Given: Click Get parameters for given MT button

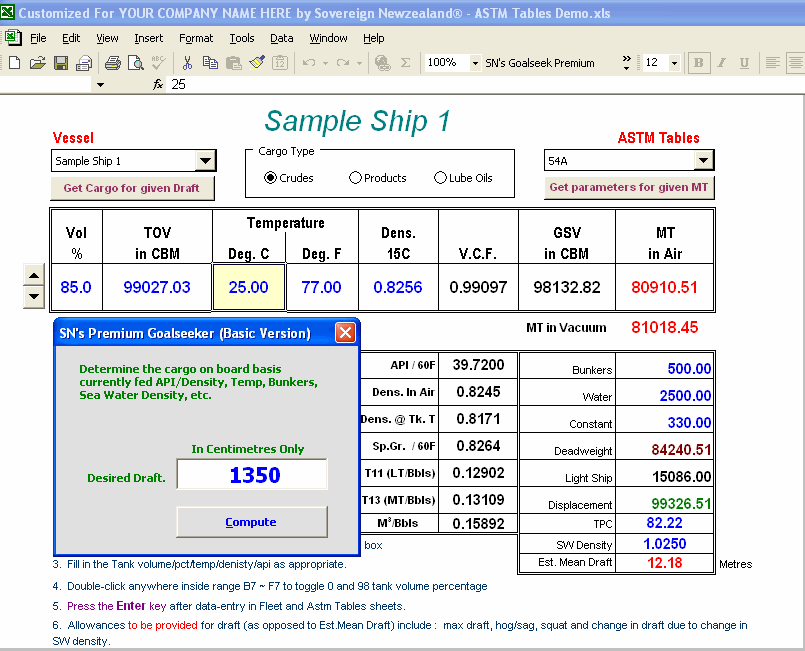Looking at the screenshot, I should point(628,187).
